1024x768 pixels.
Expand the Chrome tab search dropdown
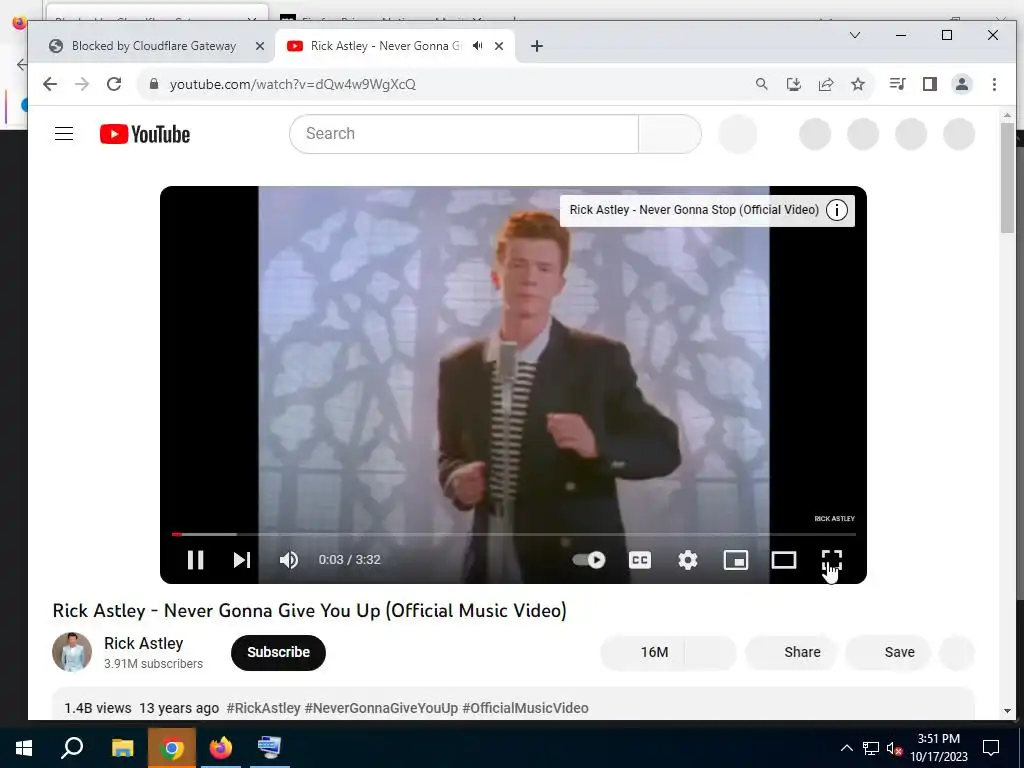pos(854,35)
